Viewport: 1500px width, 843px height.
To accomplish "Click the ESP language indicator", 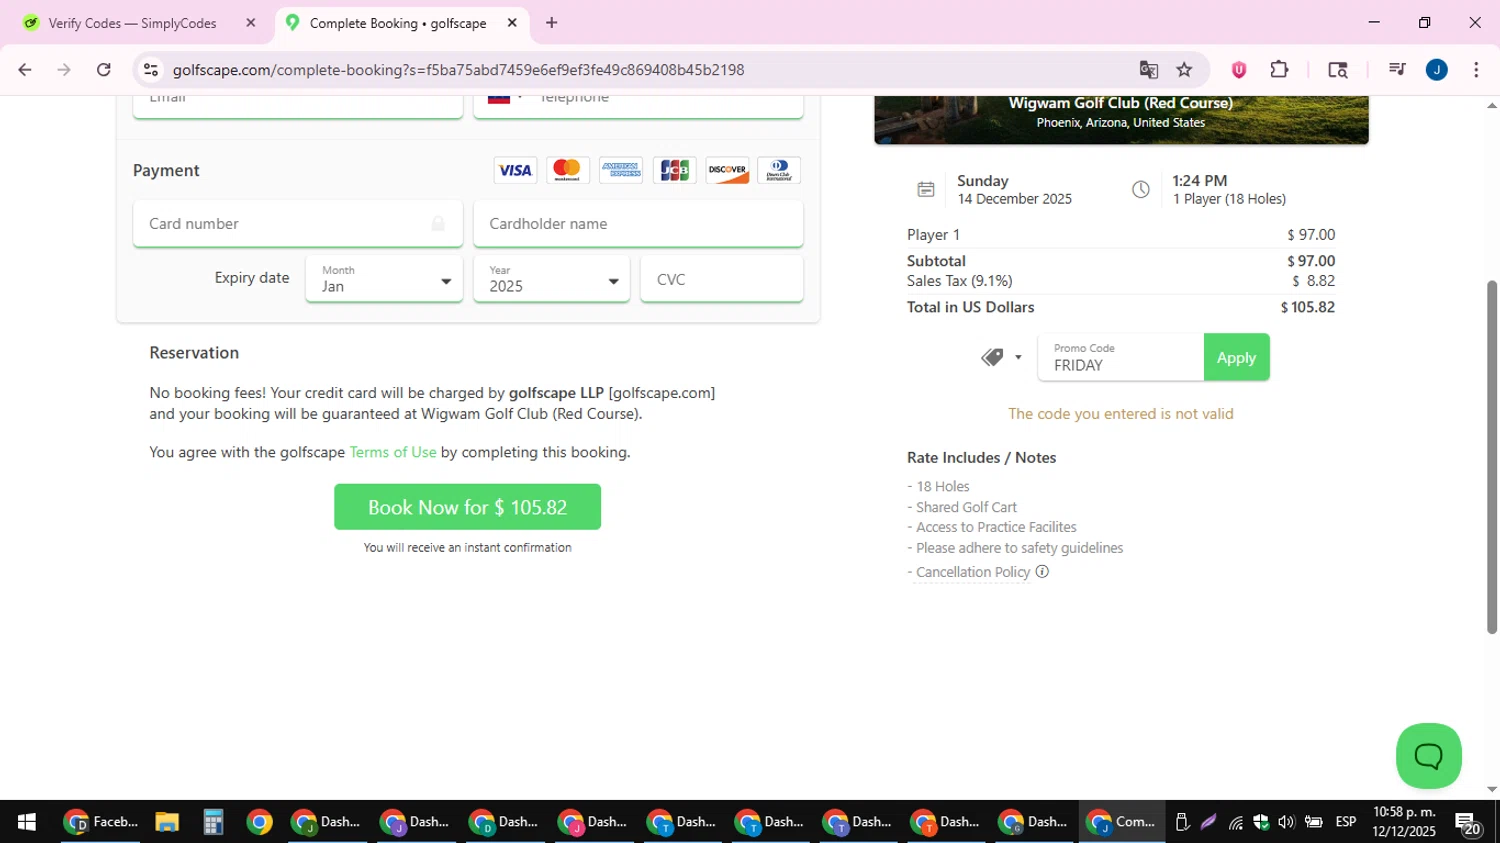I will tap(1346, 822).
